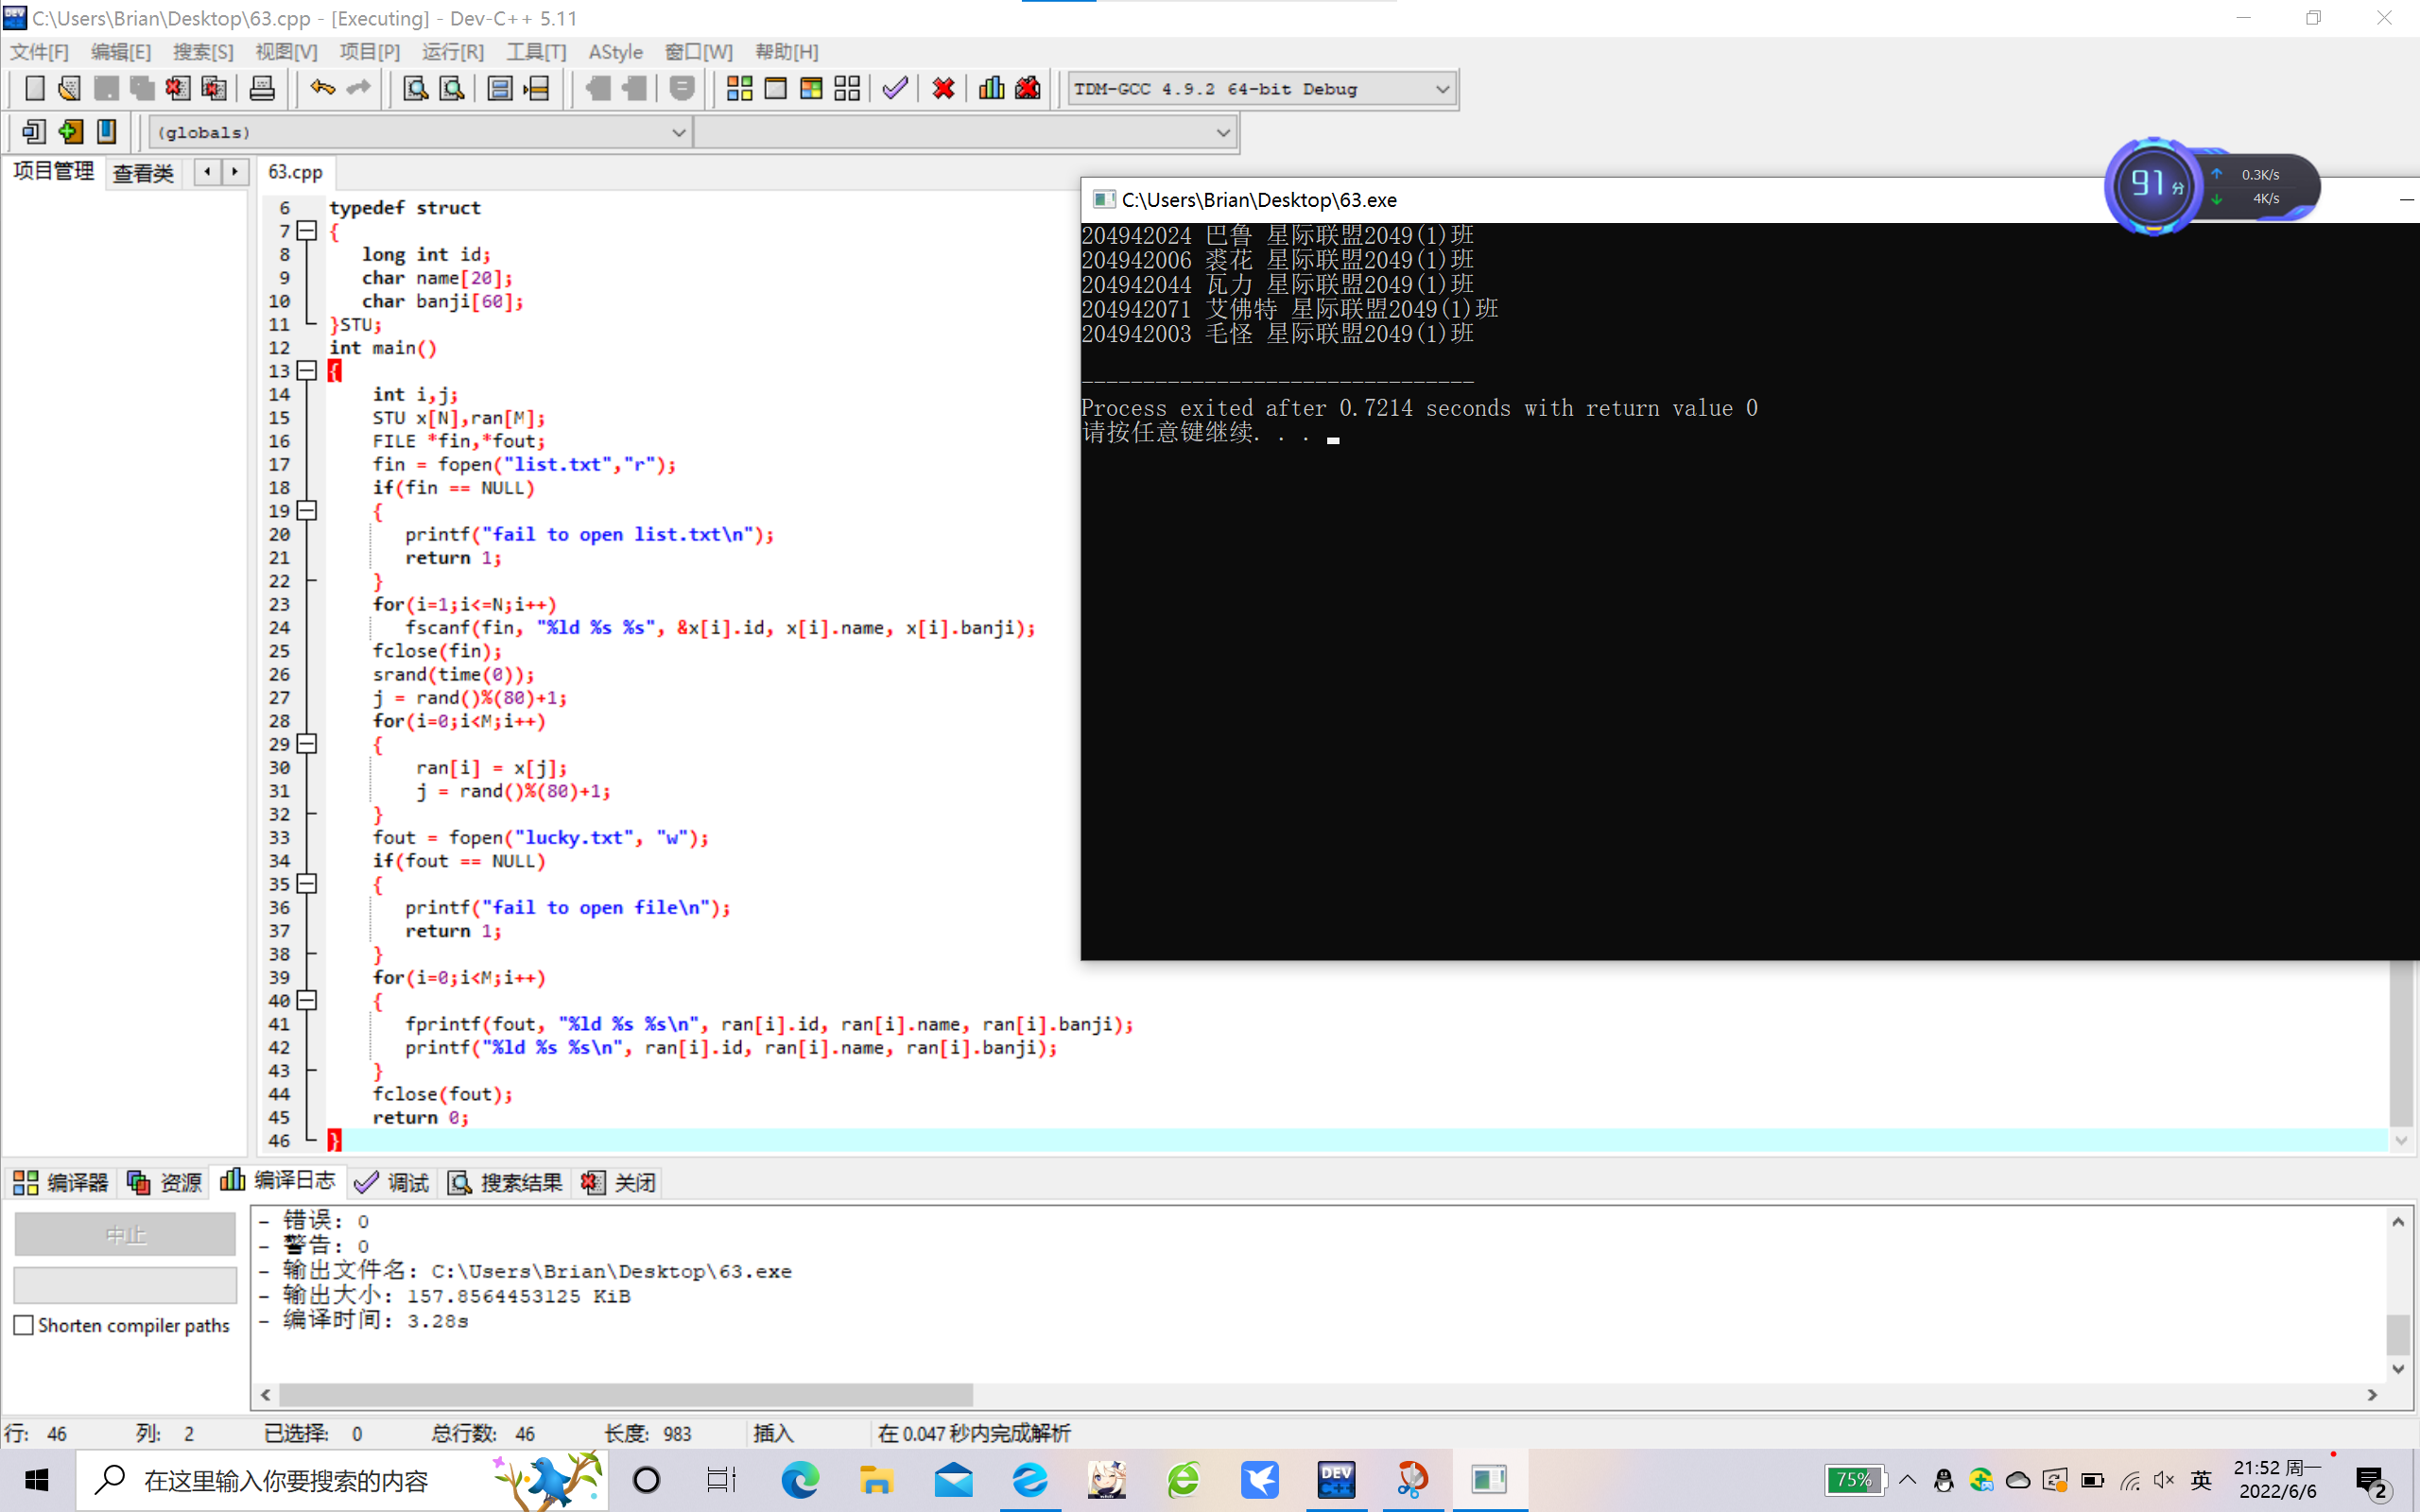Open the Dev-C++ taskbar icon
Screen dimensions: 2420x1512
pyautogui.click(x=1336, y=1480)
